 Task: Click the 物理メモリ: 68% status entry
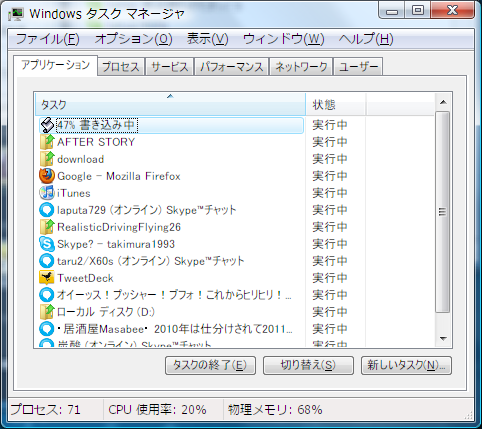275,410
